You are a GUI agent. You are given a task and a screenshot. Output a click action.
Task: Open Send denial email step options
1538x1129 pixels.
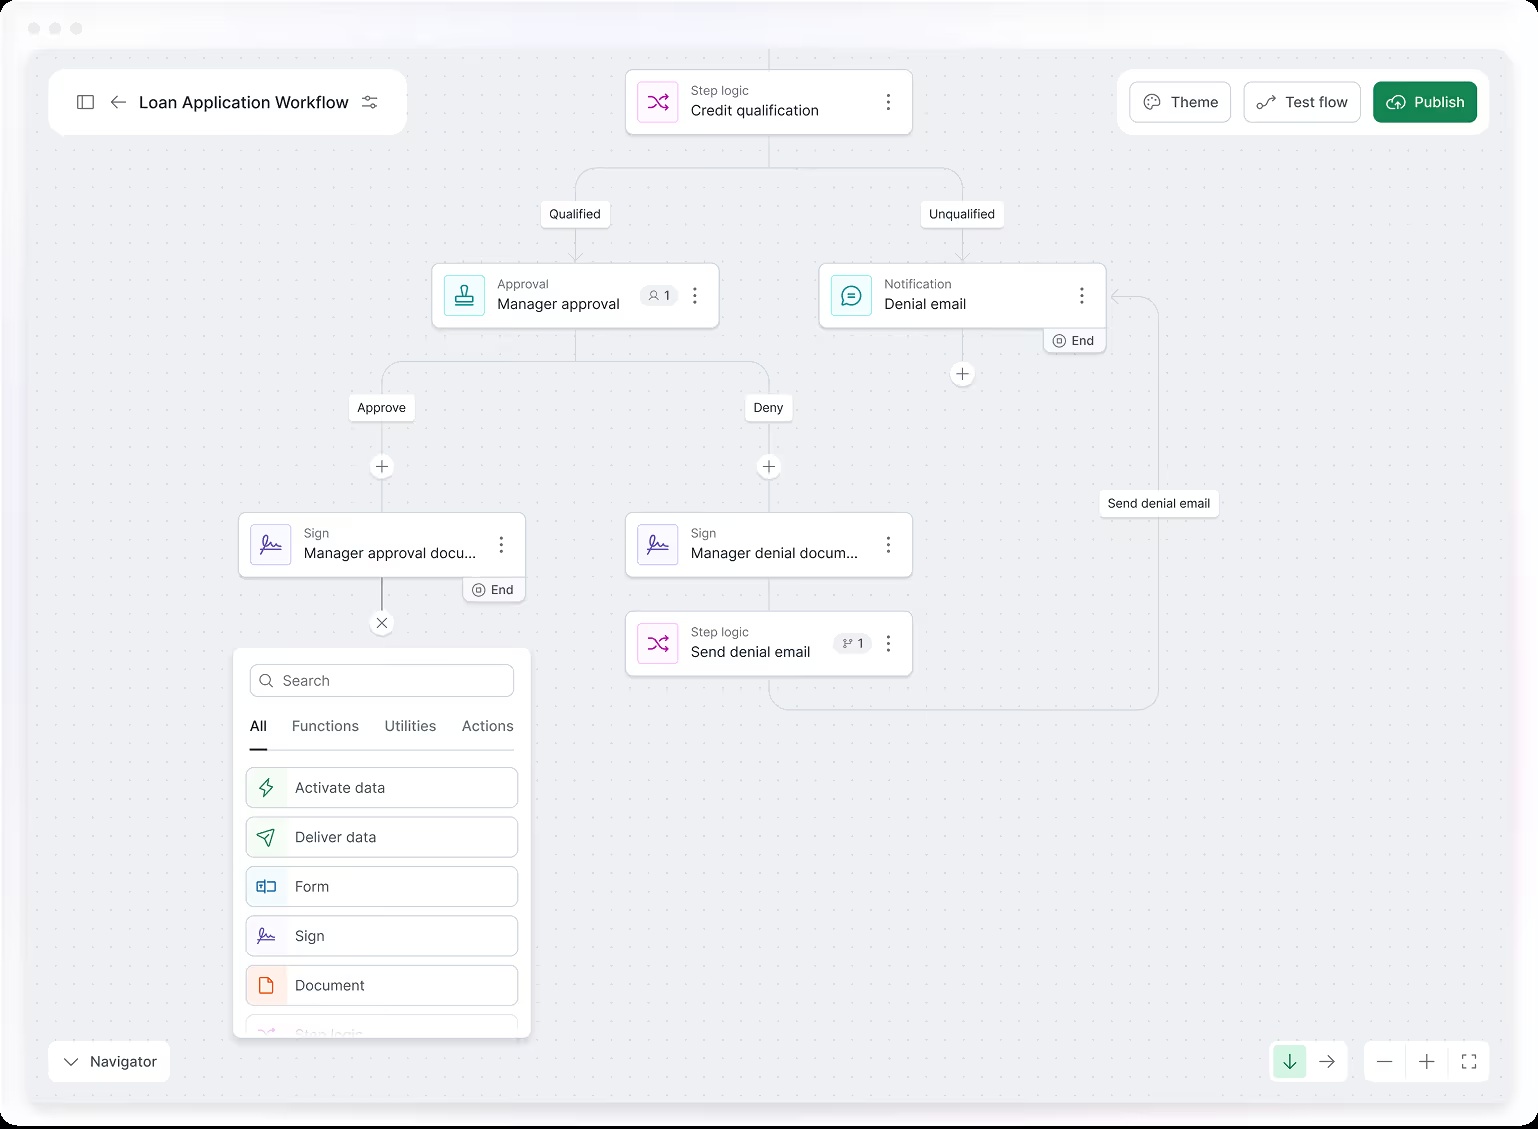pos(888,644)
